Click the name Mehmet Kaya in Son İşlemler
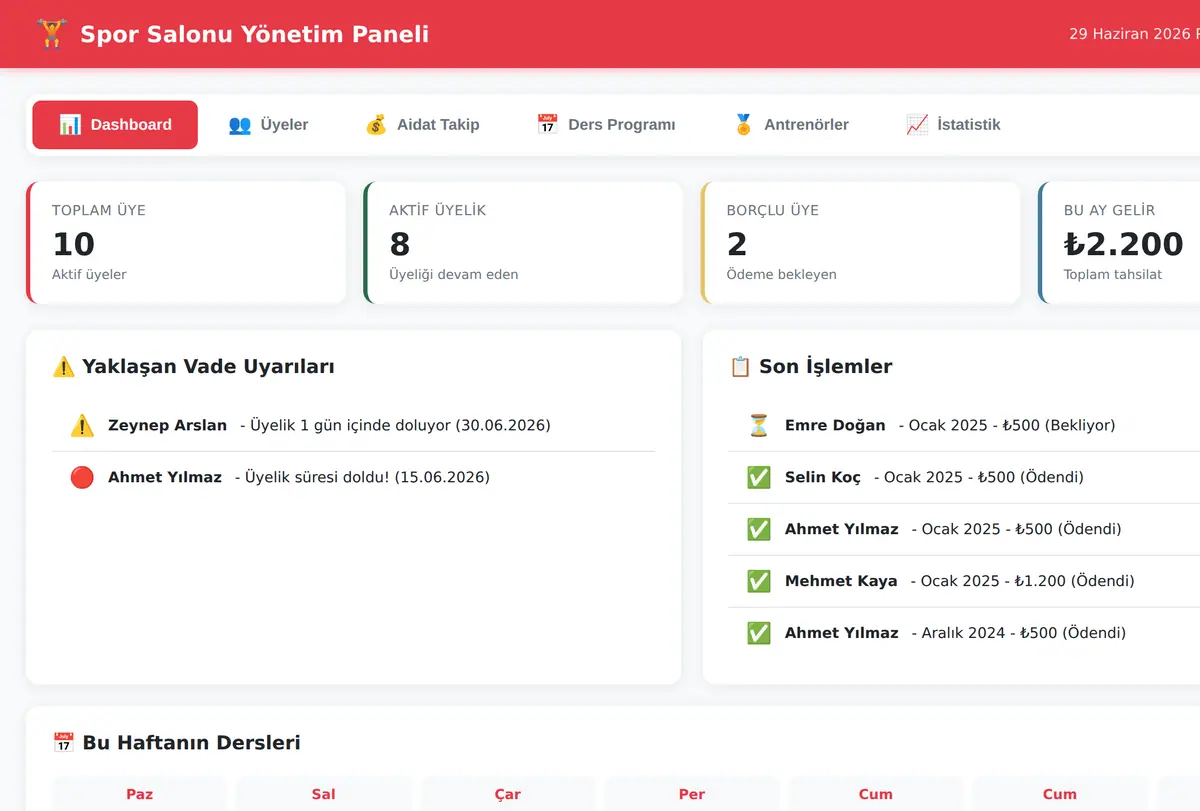1200x811 pixels. click(841, 582)
